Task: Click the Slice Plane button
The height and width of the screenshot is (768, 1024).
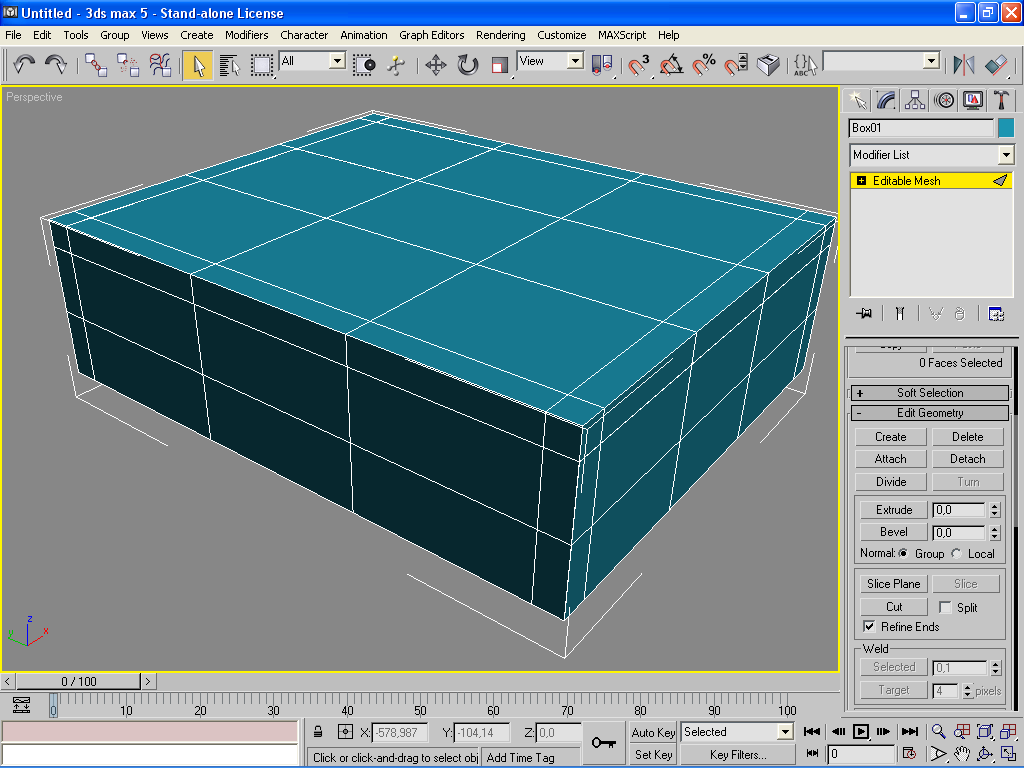Action: click(893, 584)
